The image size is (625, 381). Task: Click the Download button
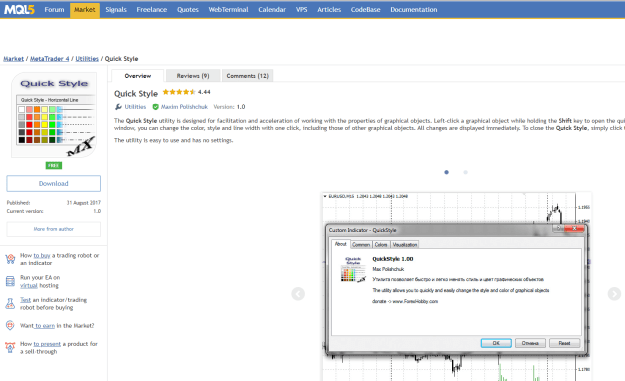pos(53,183)
